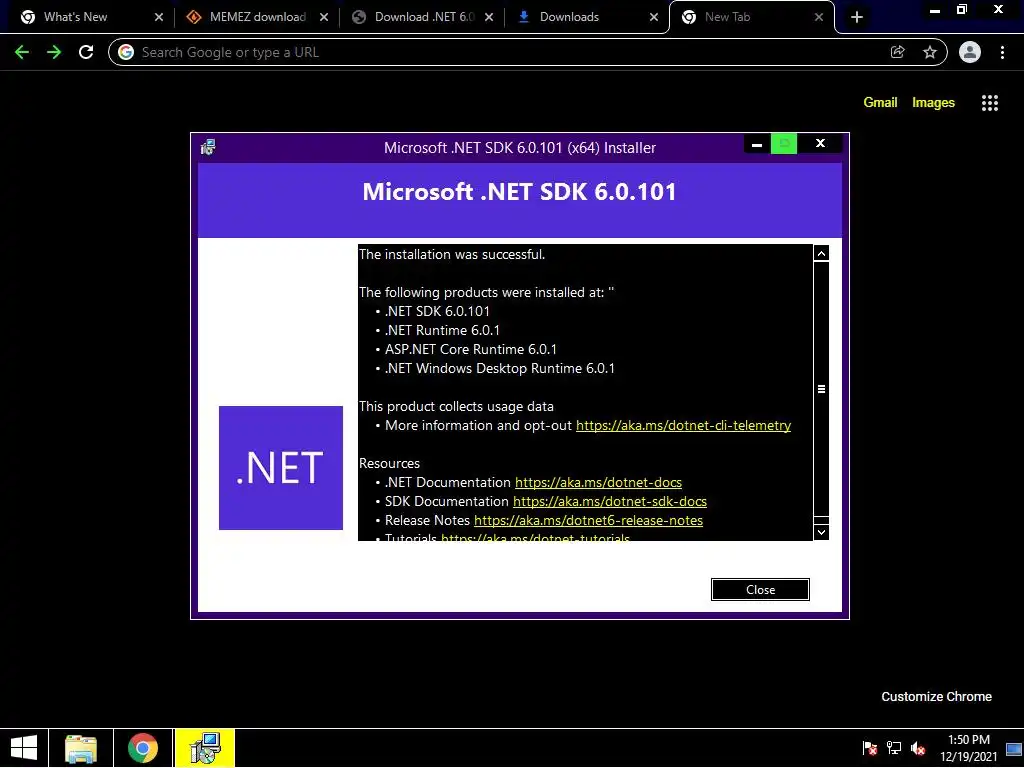This screenshot has width=1024, height=768.
Task: Click the installer text scroll up arrow
Action: click(x=822, y=253)
